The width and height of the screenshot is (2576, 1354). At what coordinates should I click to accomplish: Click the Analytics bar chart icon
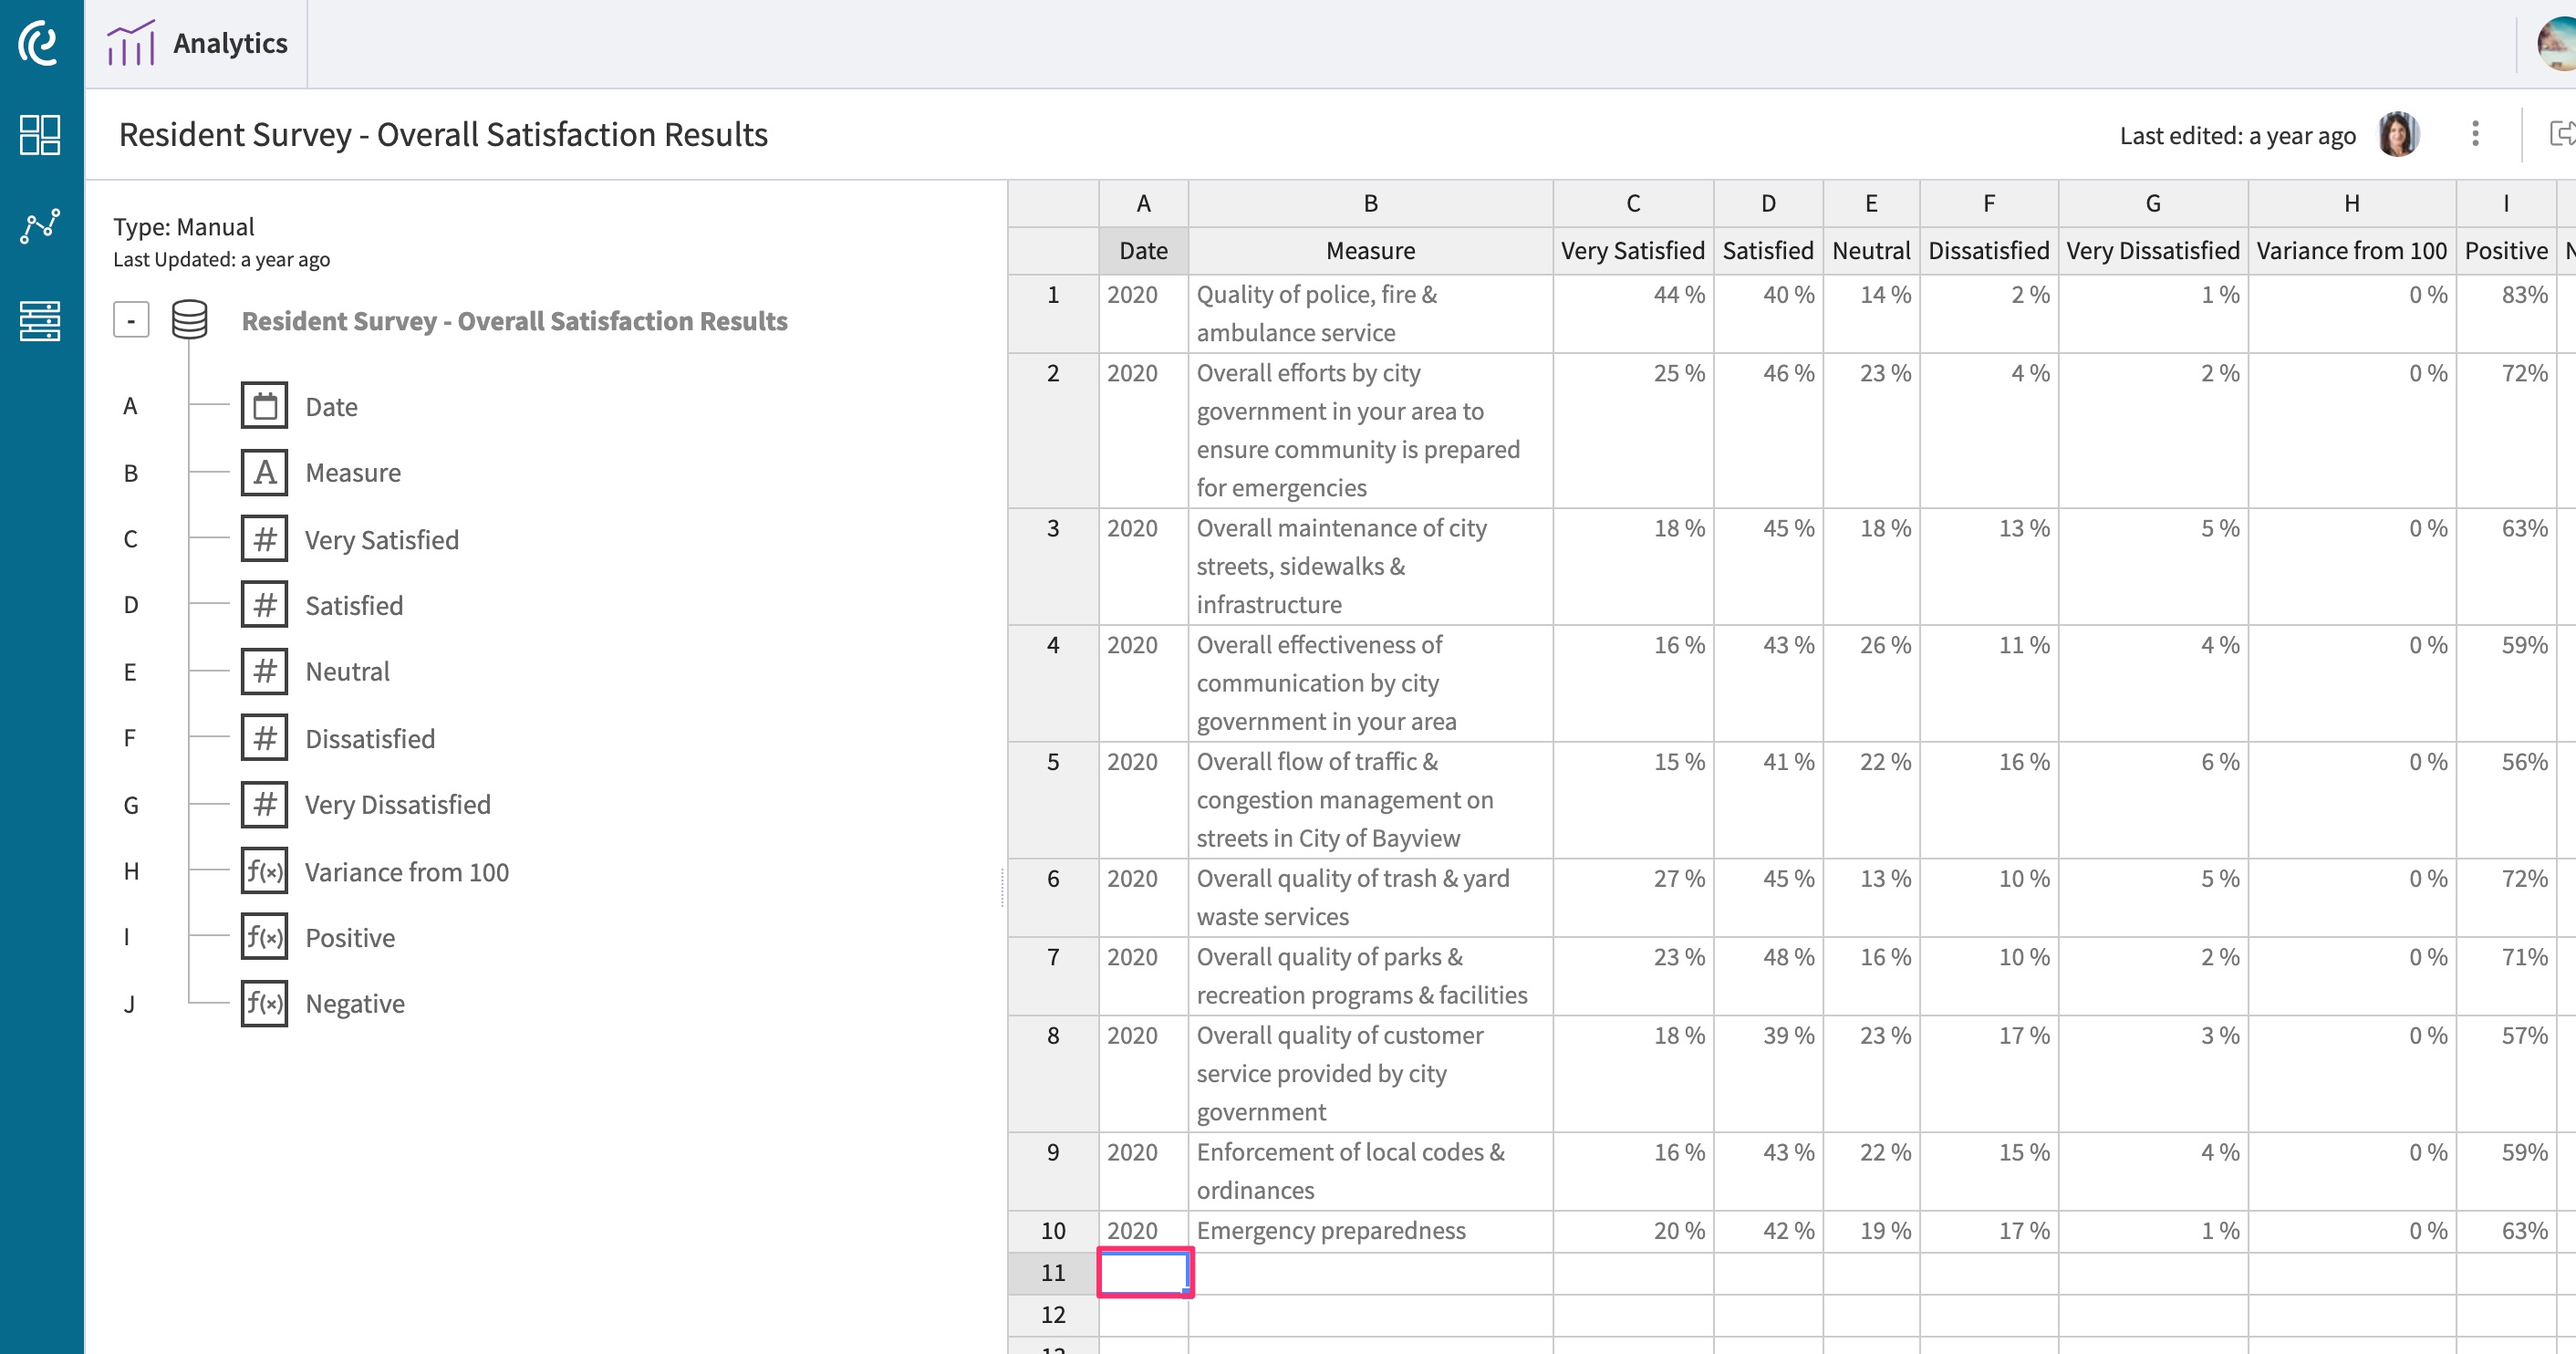click(x=131, y=43)
